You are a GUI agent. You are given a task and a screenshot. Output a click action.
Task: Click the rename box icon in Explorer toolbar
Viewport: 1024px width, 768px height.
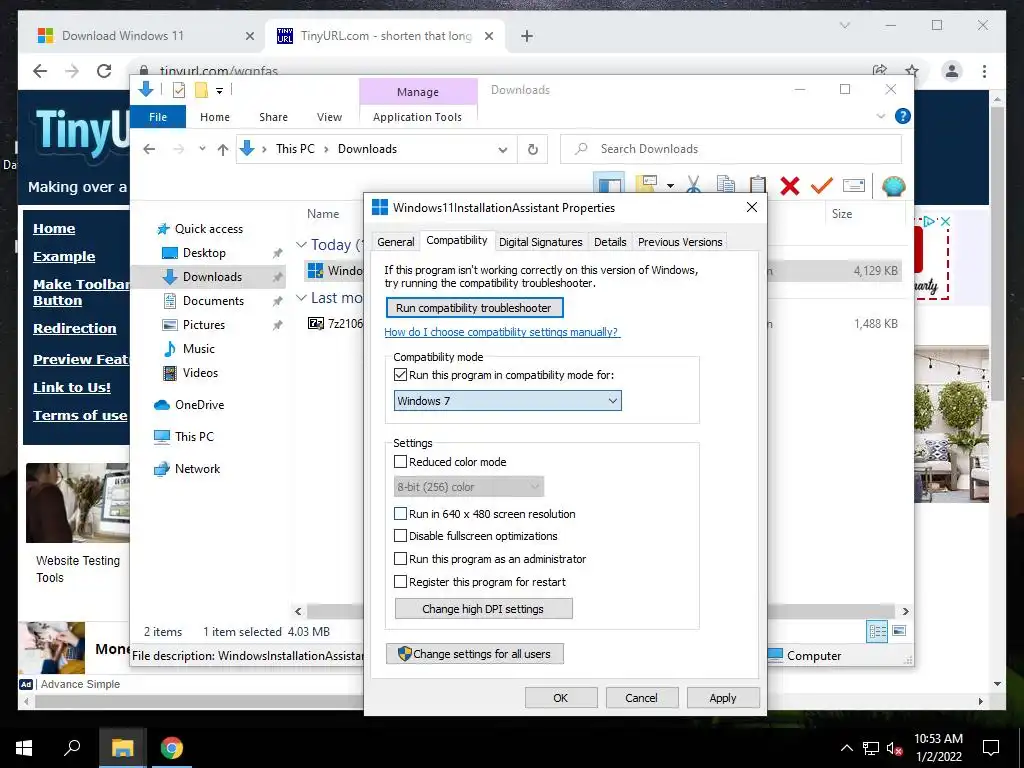pyautogui.click(x=854, y=185)
